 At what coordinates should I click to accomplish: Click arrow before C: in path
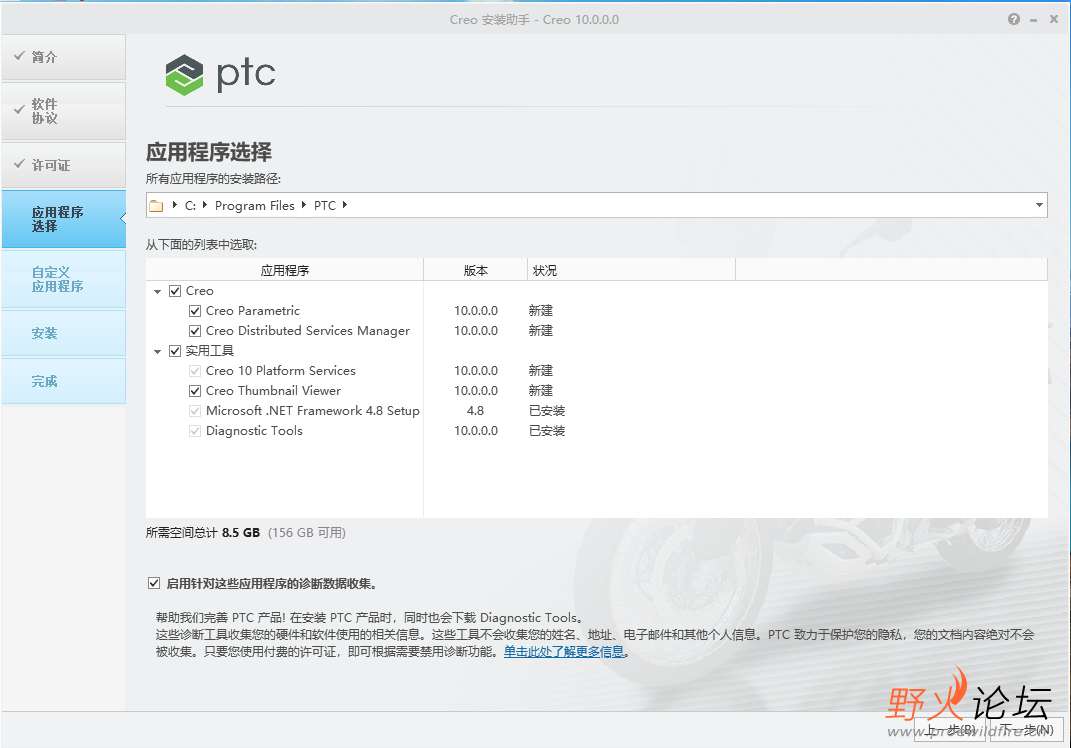point(175,205)
